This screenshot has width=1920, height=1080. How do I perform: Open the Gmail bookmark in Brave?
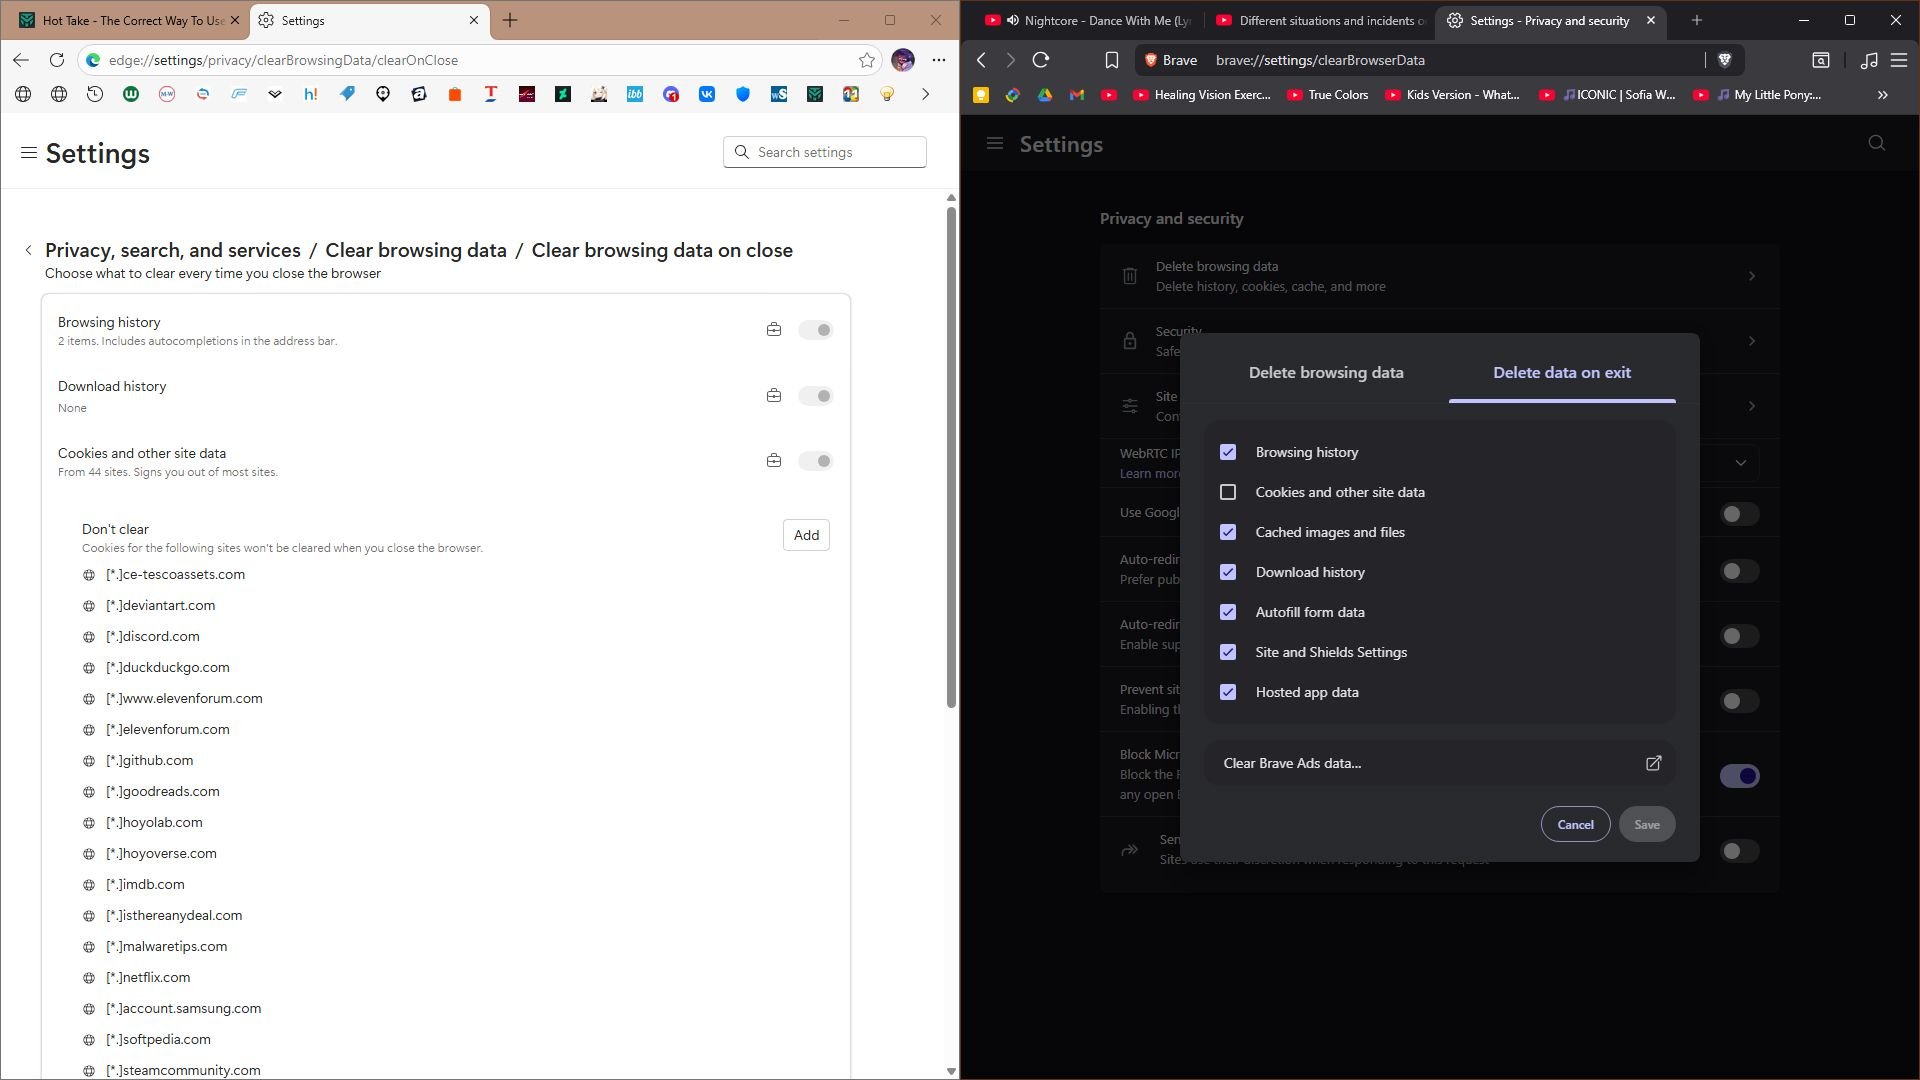coord(1077,95)
